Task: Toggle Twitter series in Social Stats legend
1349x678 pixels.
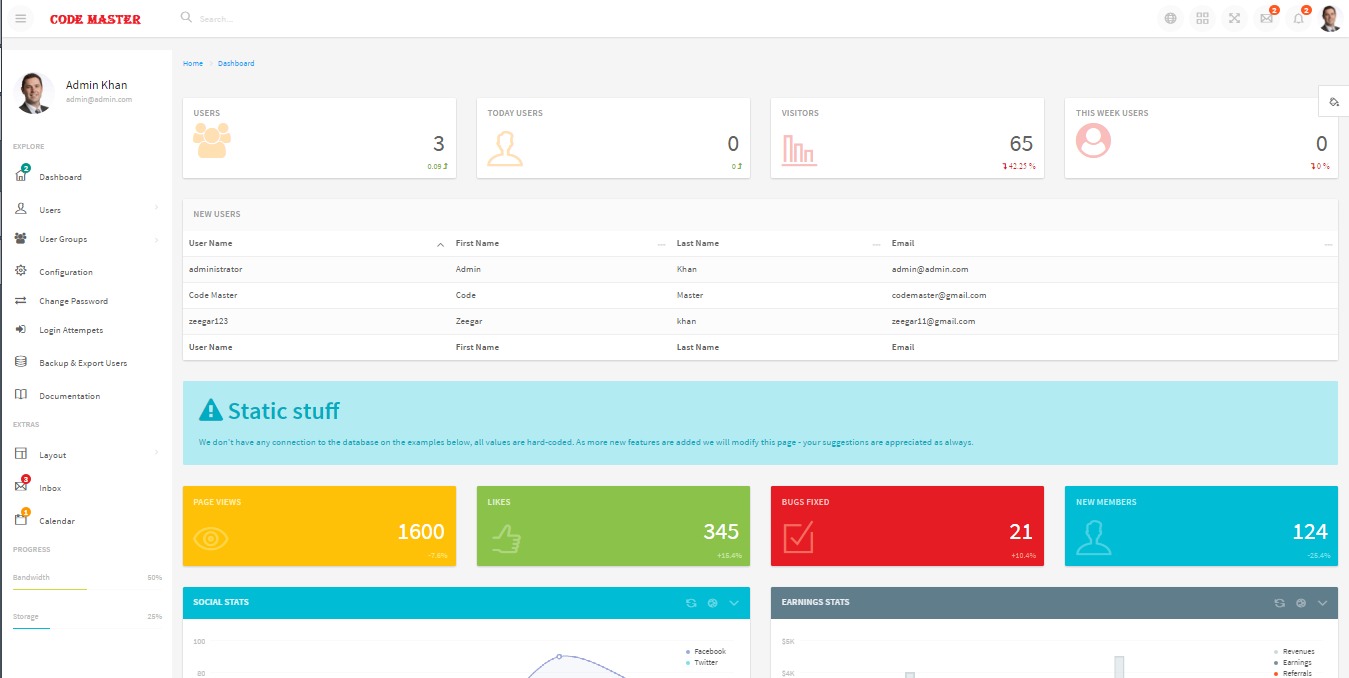Action: pyautogui.click(x=703, y=661)
